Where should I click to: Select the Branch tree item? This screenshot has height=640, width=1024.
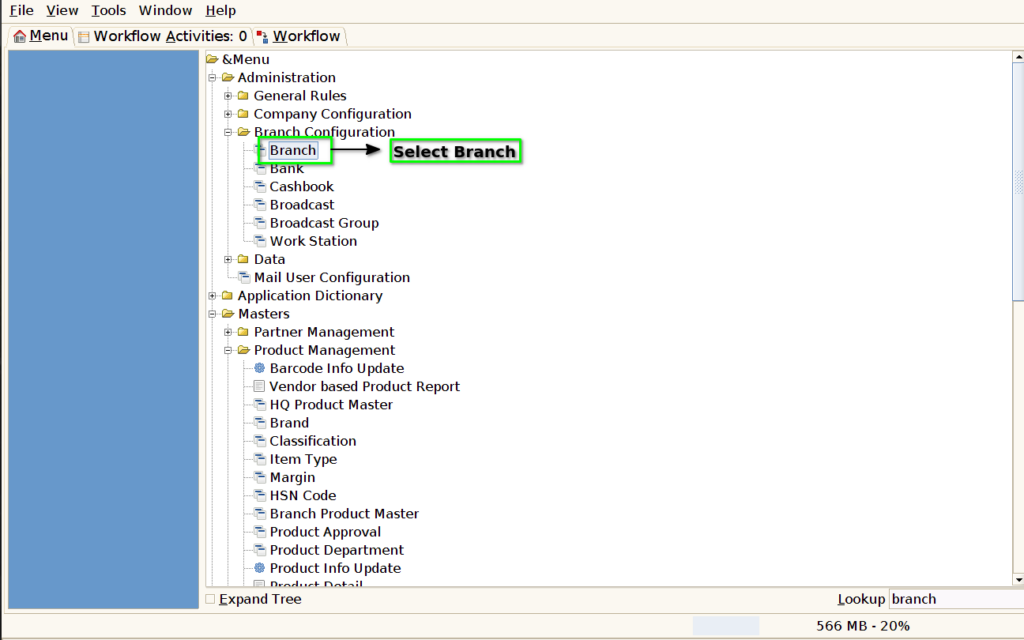[293, 150]
